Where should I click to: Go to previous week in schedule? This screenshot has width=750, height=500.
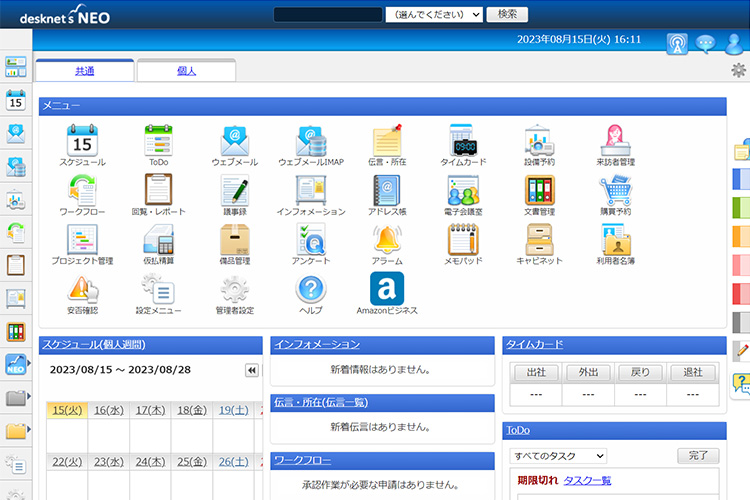(x=252, y=370)
